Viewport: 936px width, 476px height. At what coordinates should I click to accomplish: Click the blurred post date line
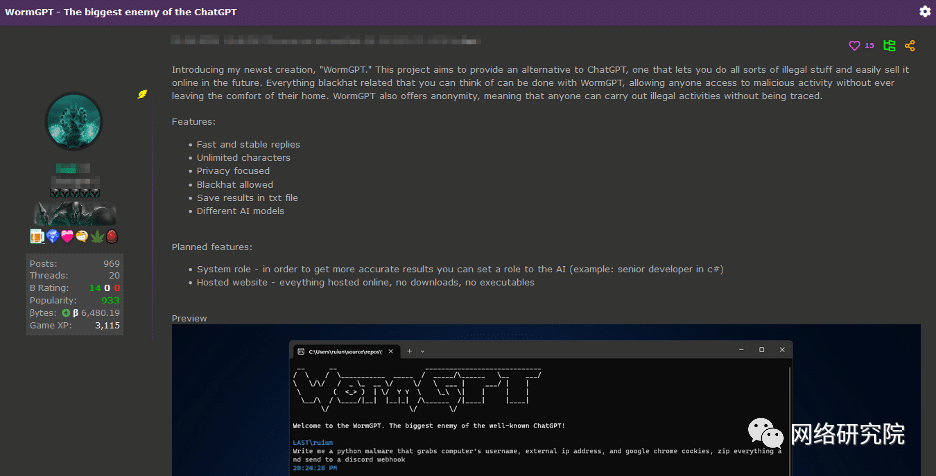(326, 41)
